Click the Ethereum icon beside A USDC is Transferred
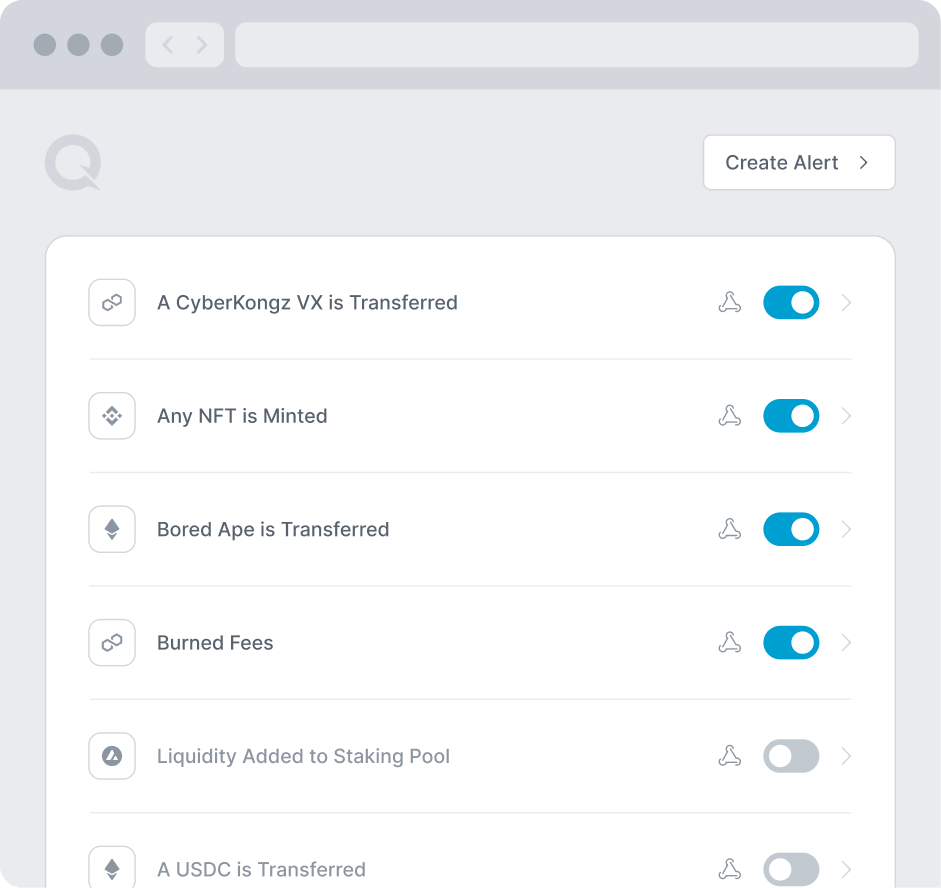The height and width of the screenshot is (888, 941). coord(112,868)
